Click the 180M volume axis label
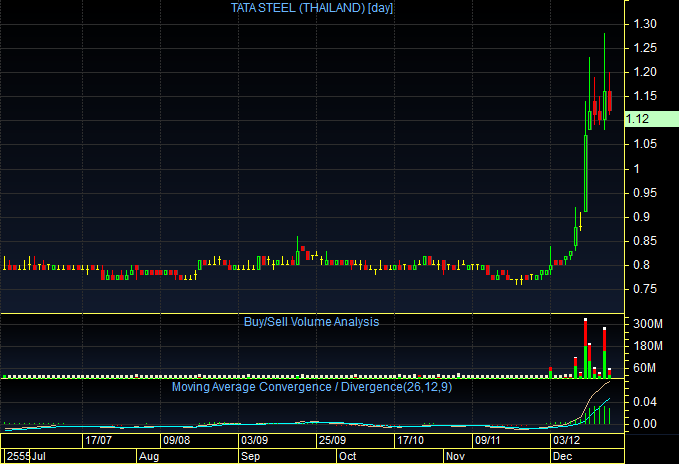Viewport: 679px width, 464px height. click(x=648, y=346)
